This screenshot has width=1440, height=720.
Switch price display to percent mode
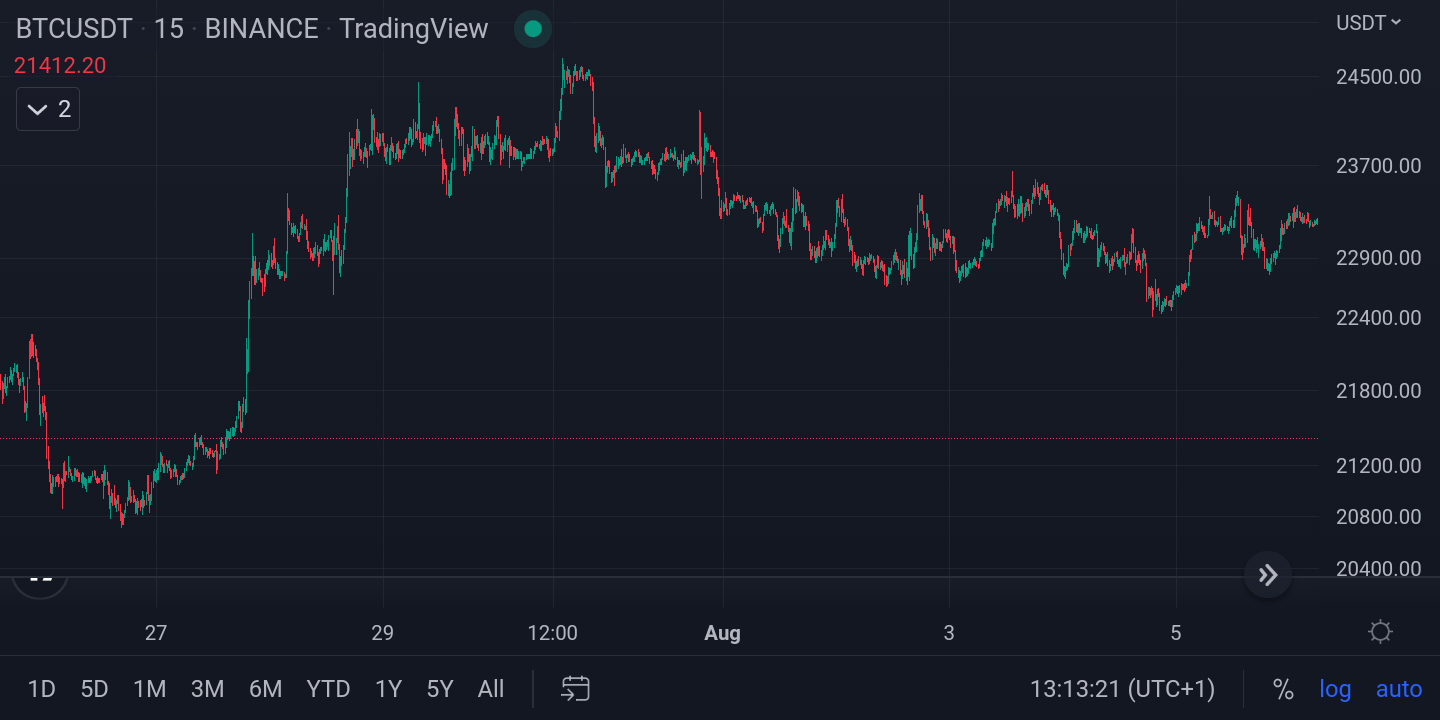click(1285, 689)
